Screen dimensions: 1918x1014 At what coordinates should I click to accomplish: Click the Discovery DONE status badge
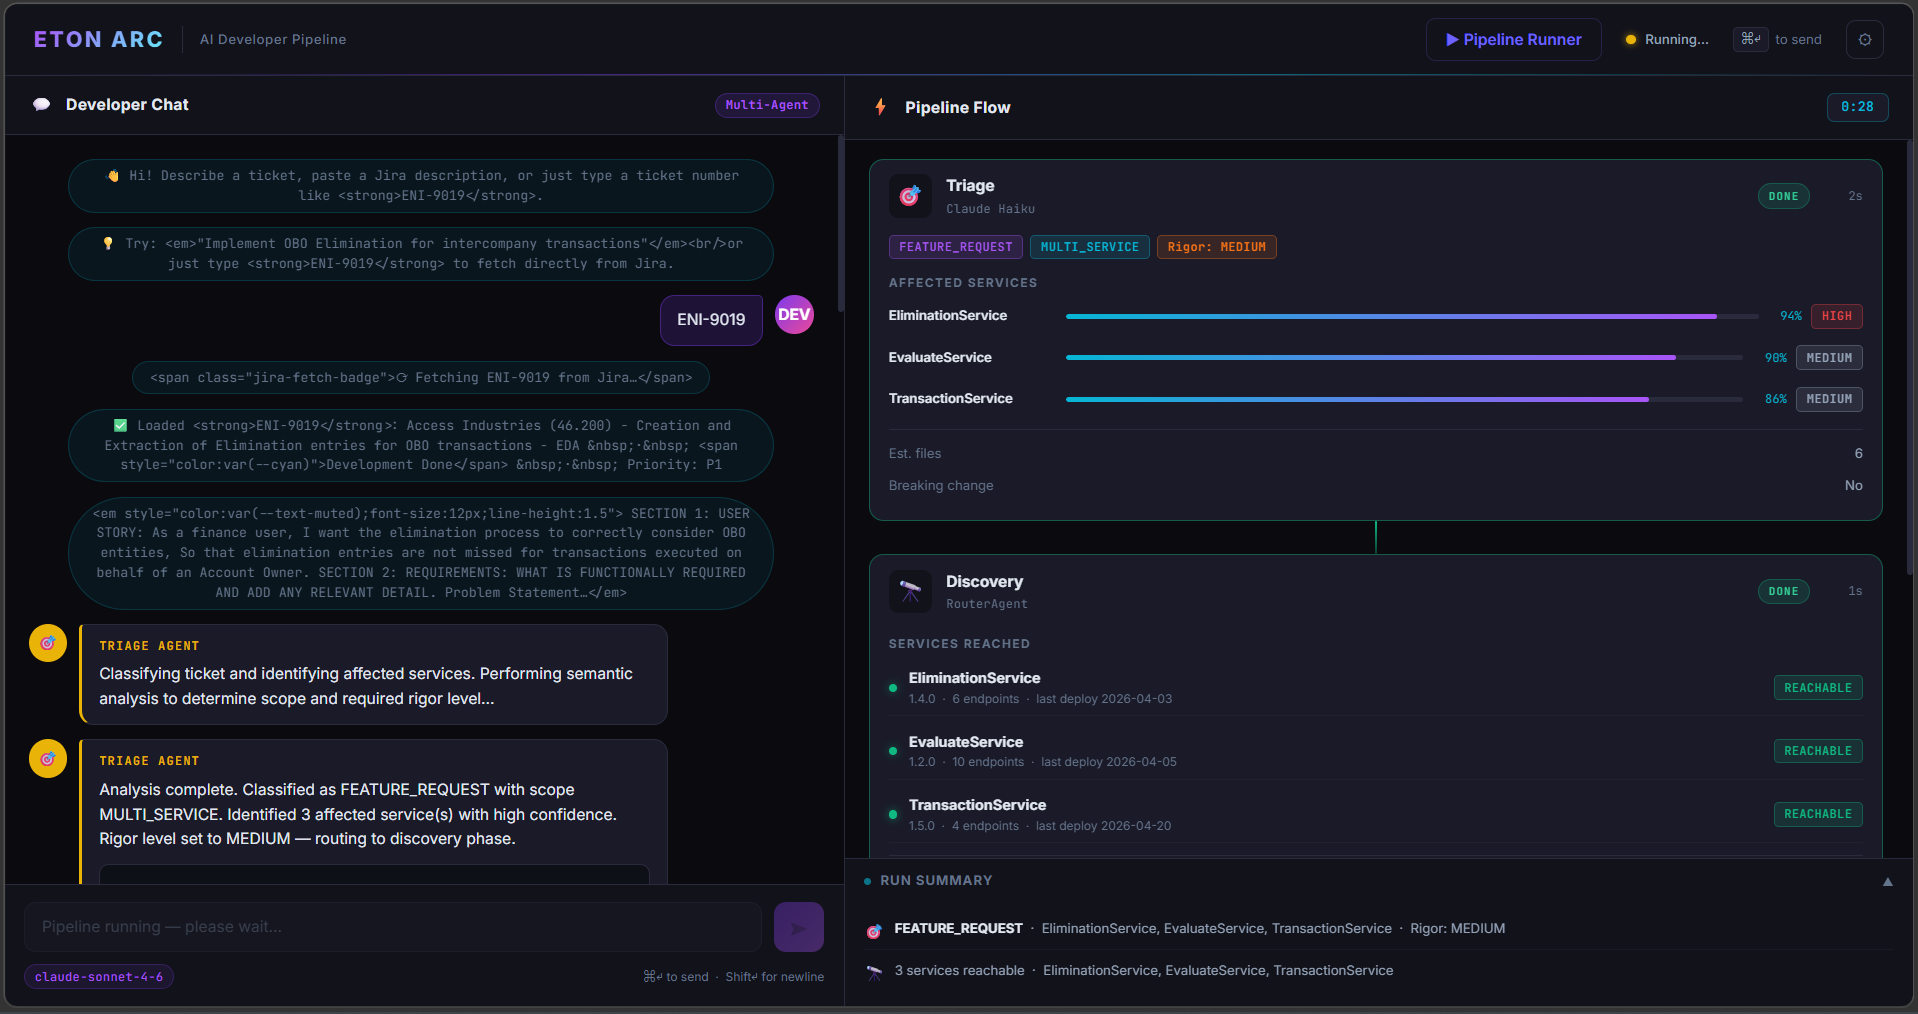pos(1783,591)
